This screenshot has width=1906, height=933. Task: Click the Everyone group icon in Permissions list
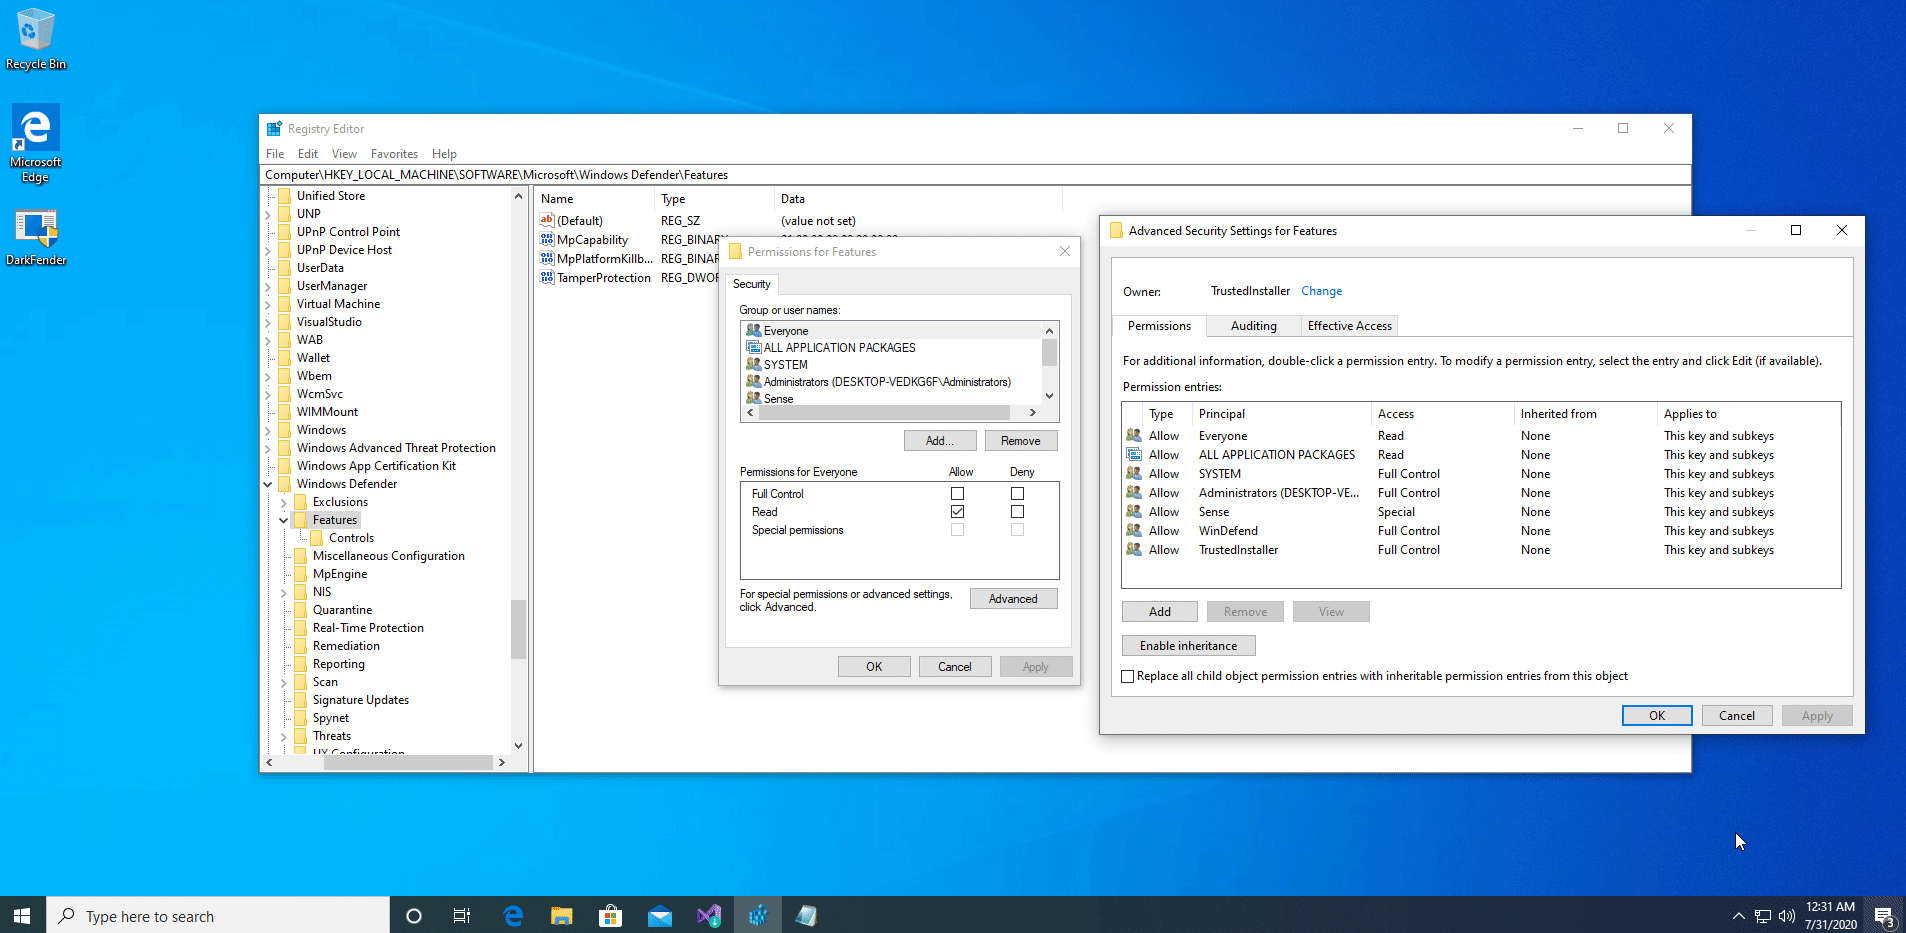pyautogui.click(x=754, y=331)
